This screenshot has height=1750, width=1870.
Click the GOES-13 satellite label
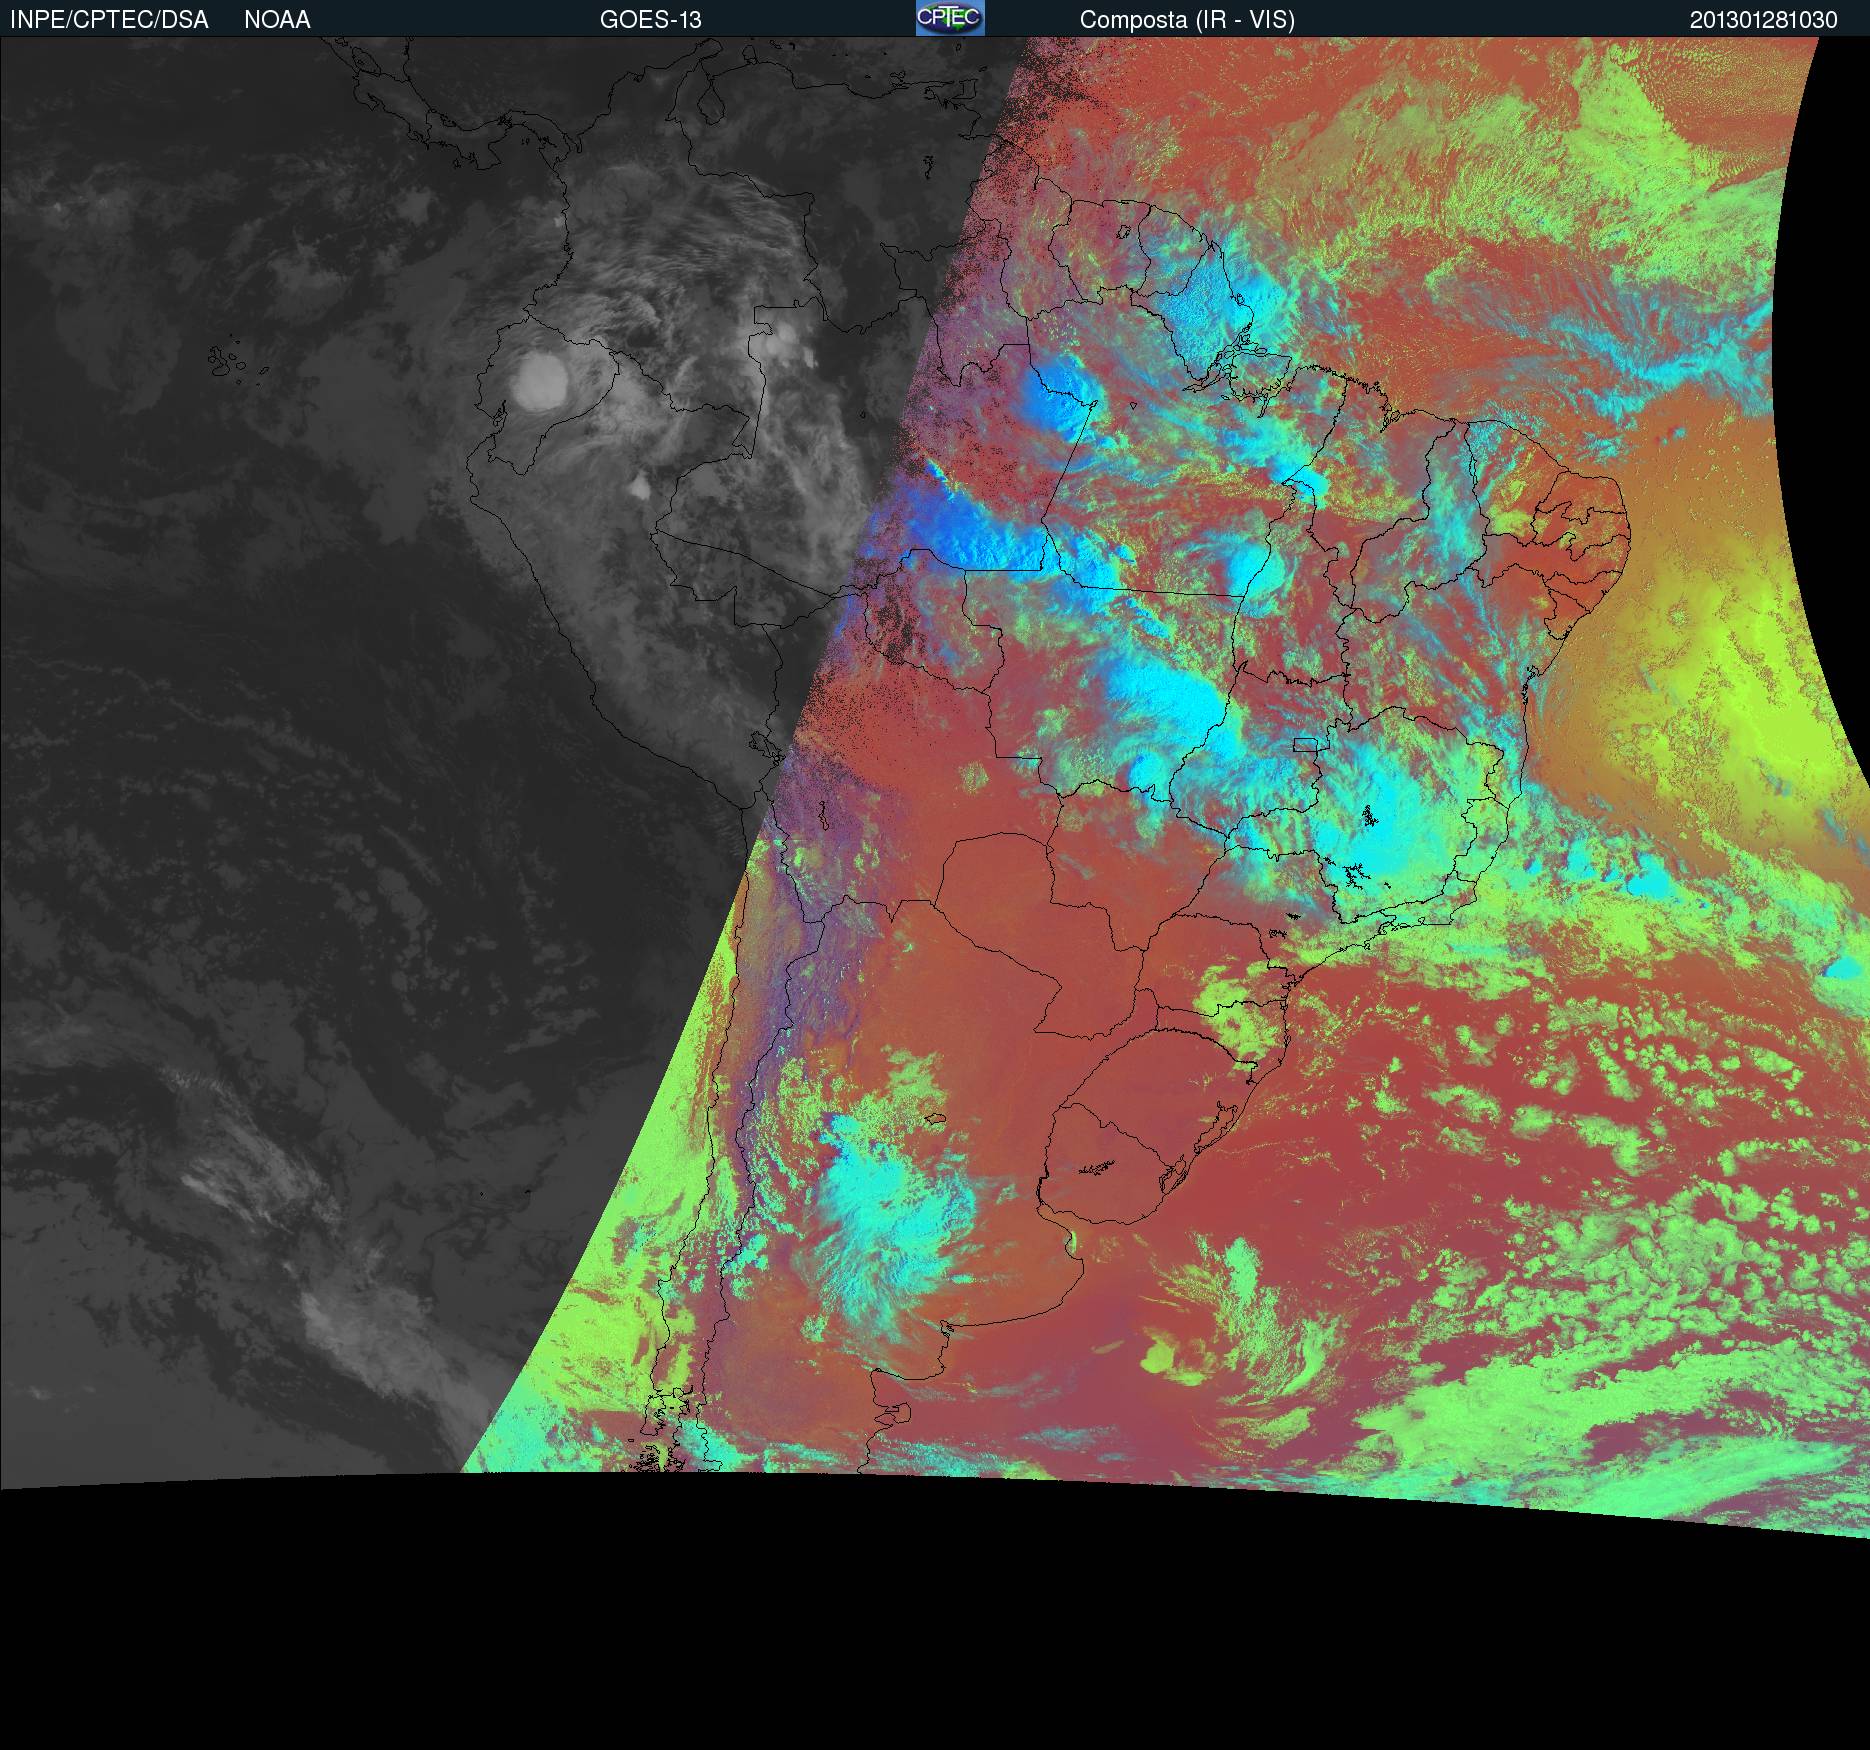pos(650,20)
